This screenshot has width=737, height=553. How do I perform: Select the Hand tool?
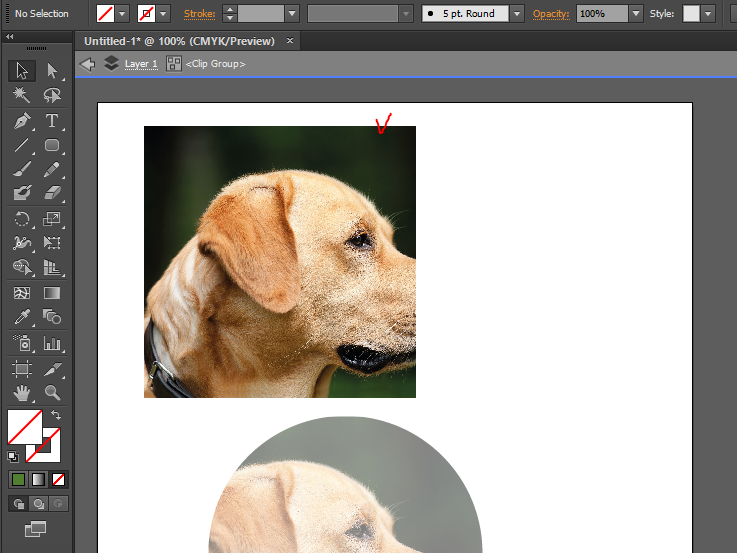point(22,392)
